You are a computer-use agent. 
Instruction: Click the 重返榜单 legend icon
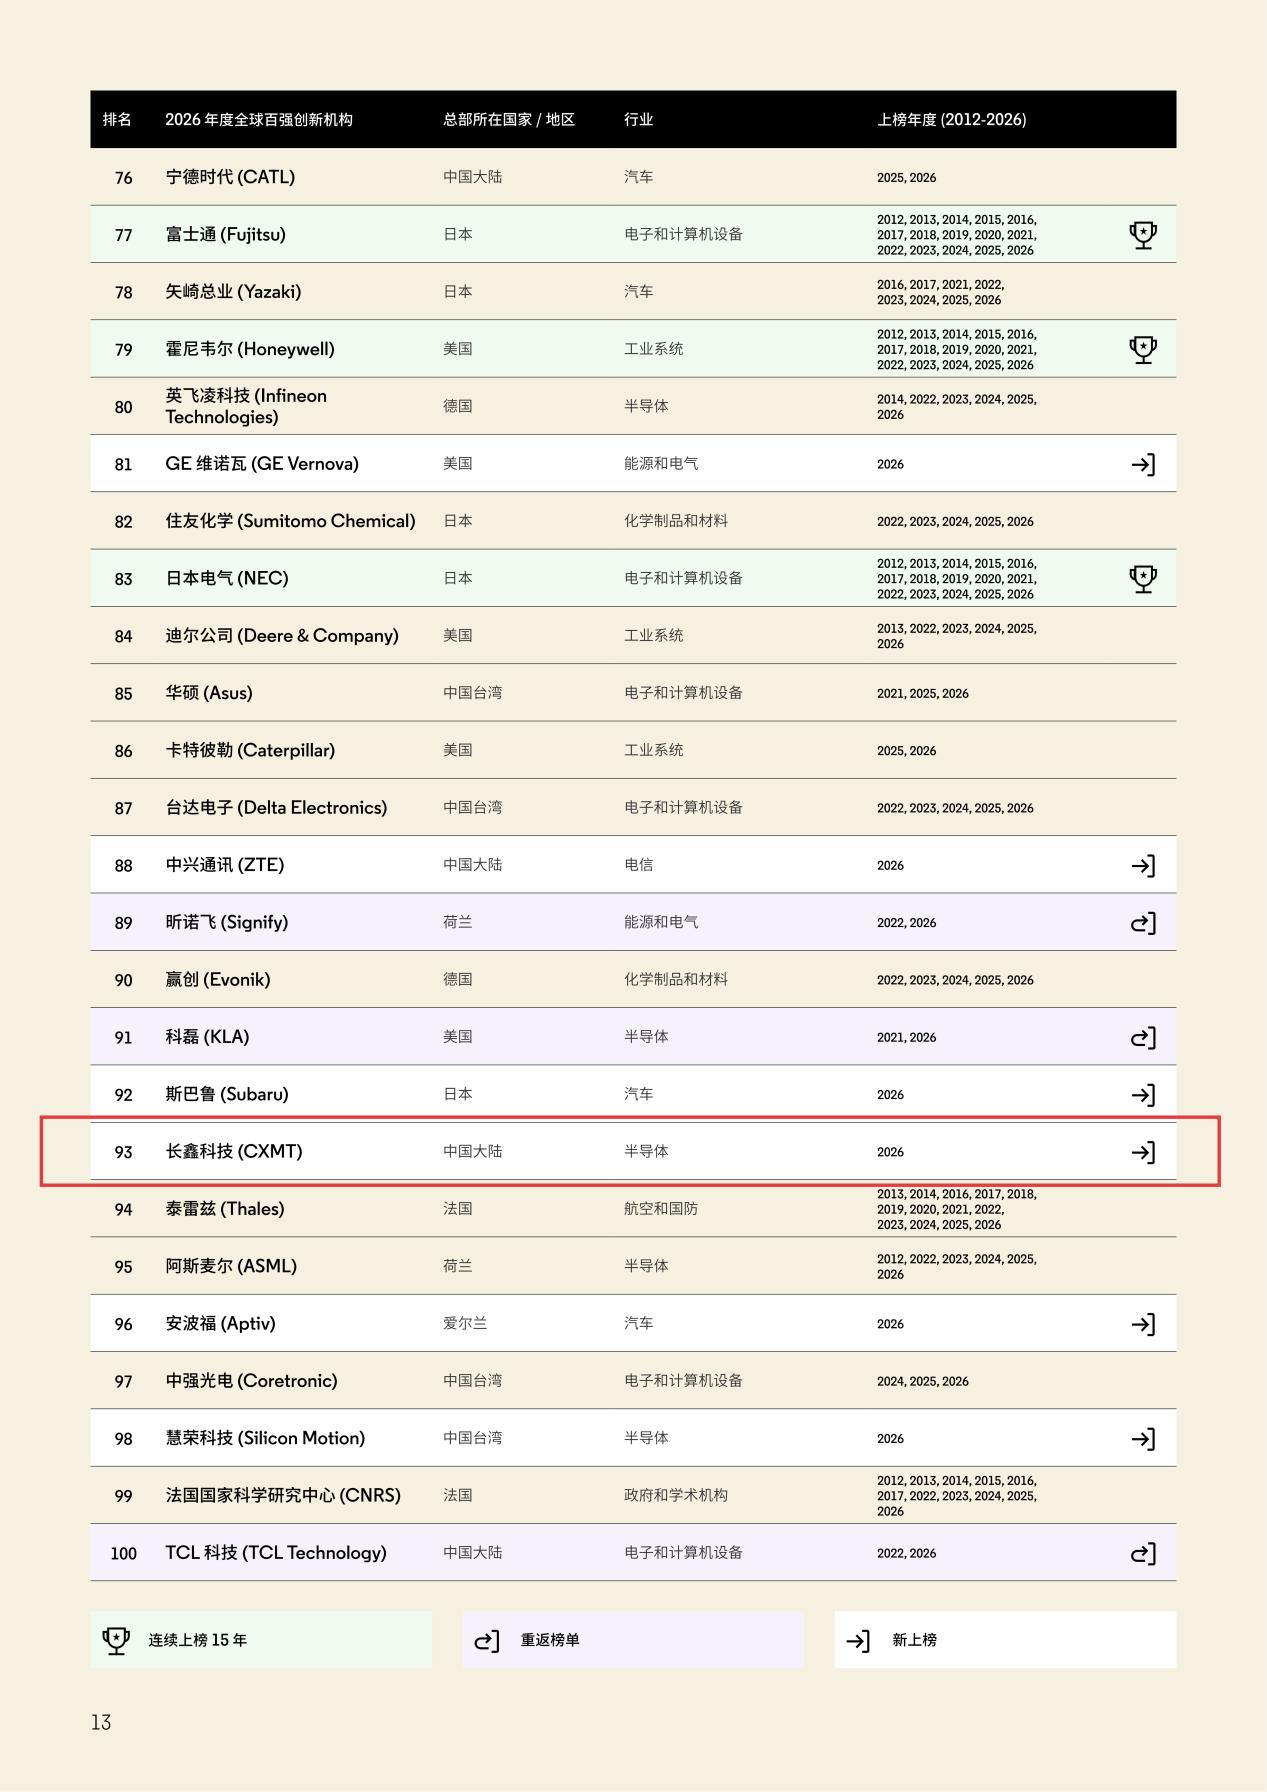pos(487,1641)
